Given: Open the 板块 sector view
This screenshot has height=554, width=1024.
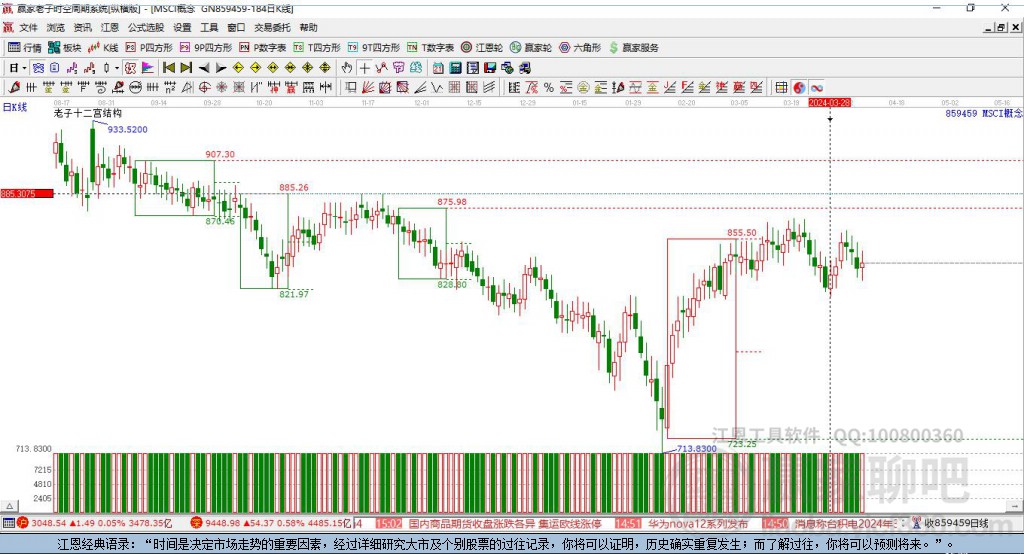Looking at the screenshot, I should [64, 48].
